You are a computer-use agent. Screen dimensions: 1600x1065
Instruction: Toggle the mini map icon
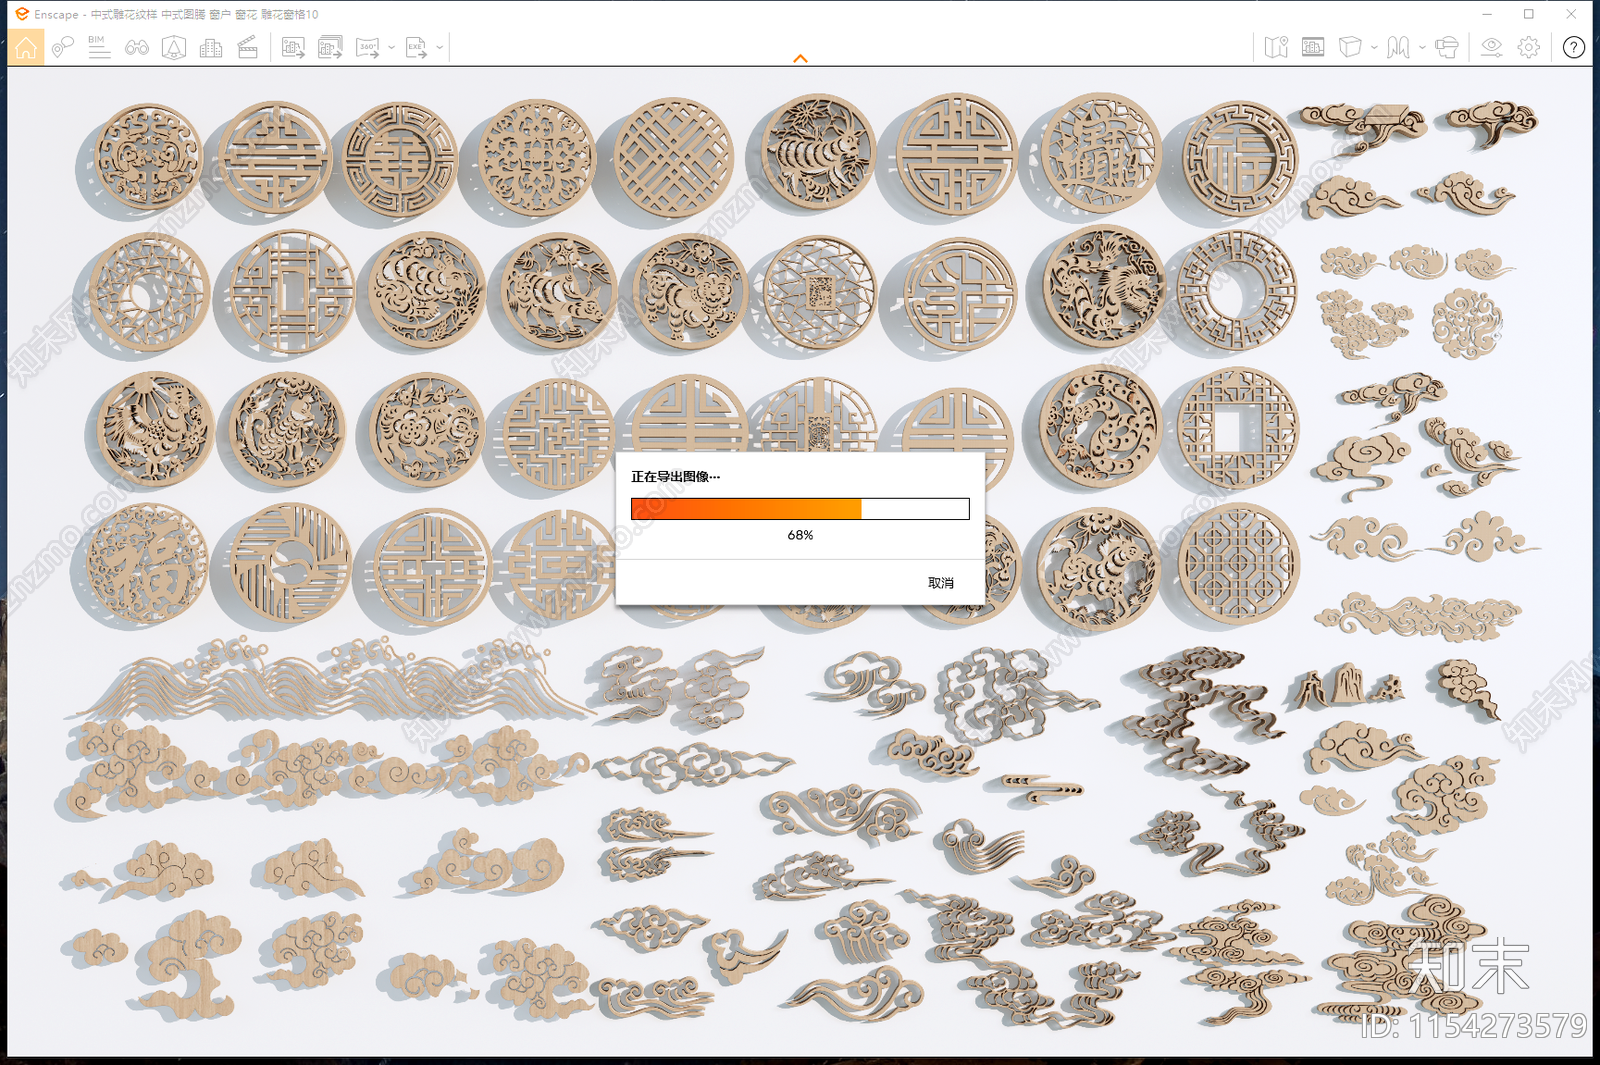tap(1276, 47)
